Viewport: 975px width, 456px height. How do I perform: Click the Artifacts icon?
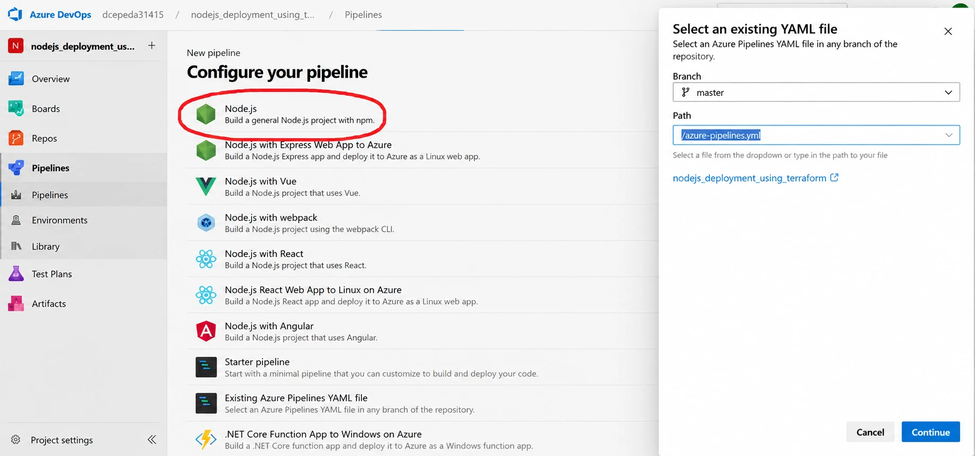[16, 304]
